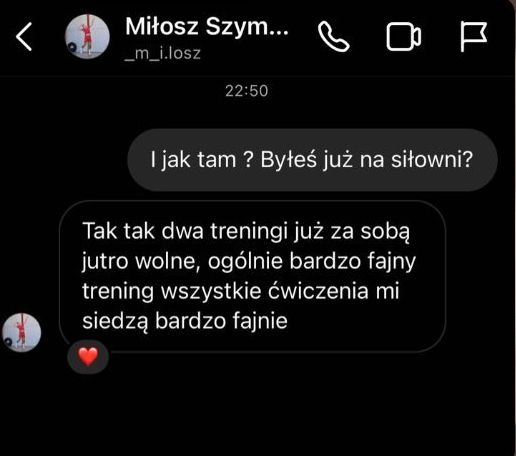Screen dimensions: 516x456
Task: Tap the word "siłowni?" in sent message
Action: pos(432,159)
